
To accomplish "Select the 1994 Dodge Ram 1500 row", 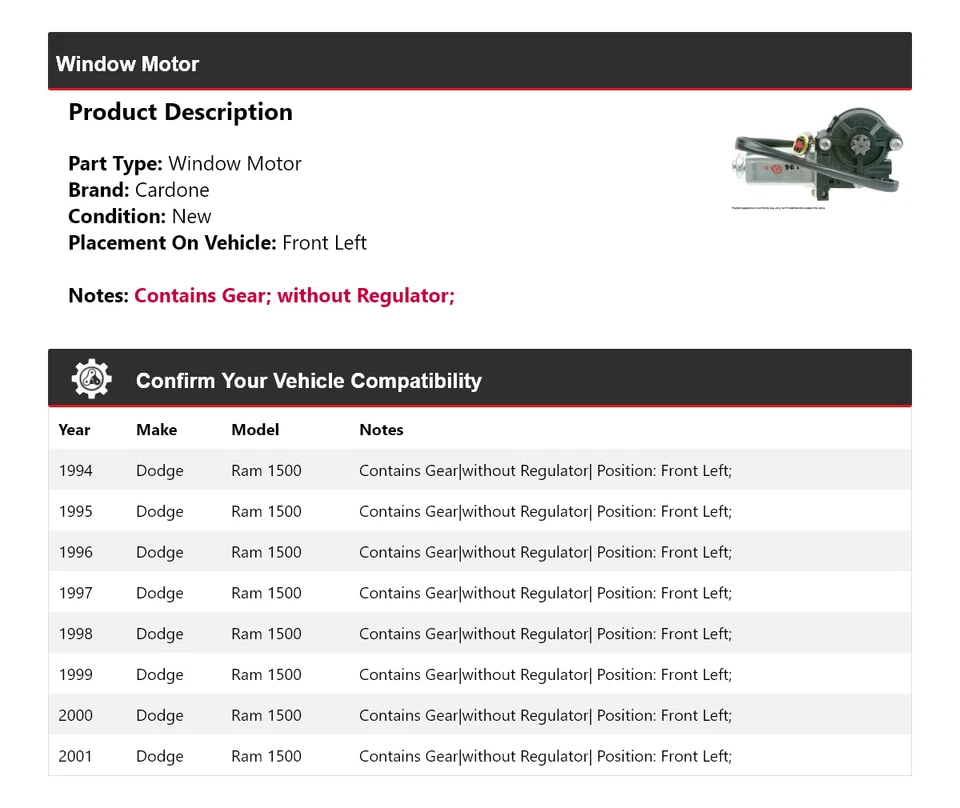I will (479, 470).
